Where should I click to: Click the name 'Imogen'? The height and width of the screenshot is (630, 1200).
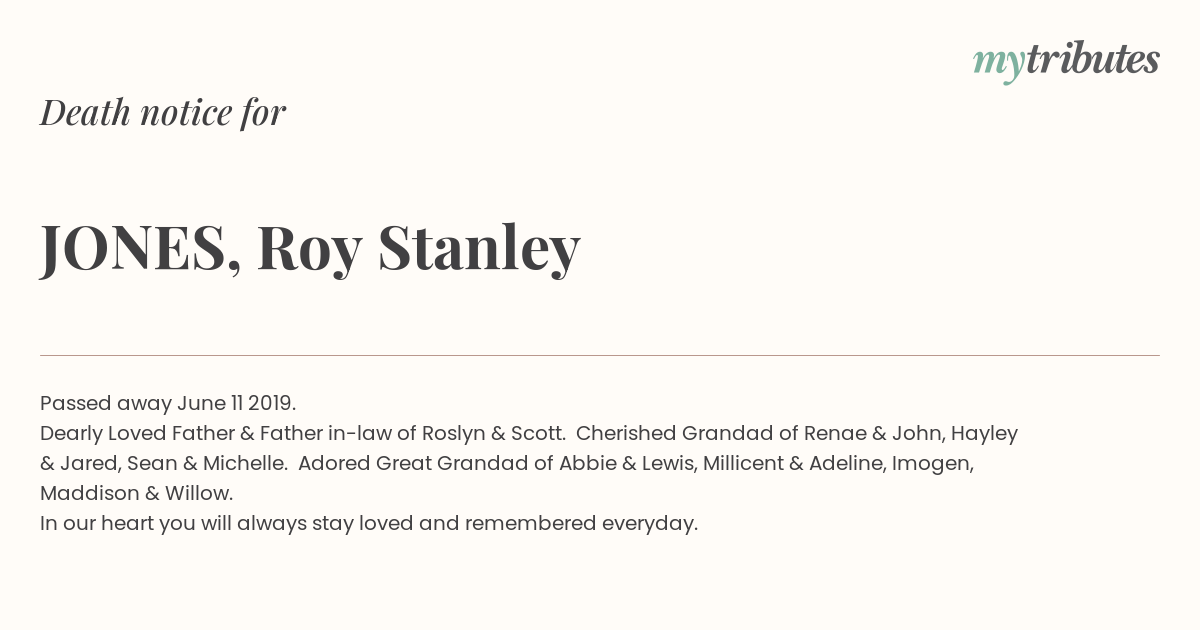tap(932, 463)
